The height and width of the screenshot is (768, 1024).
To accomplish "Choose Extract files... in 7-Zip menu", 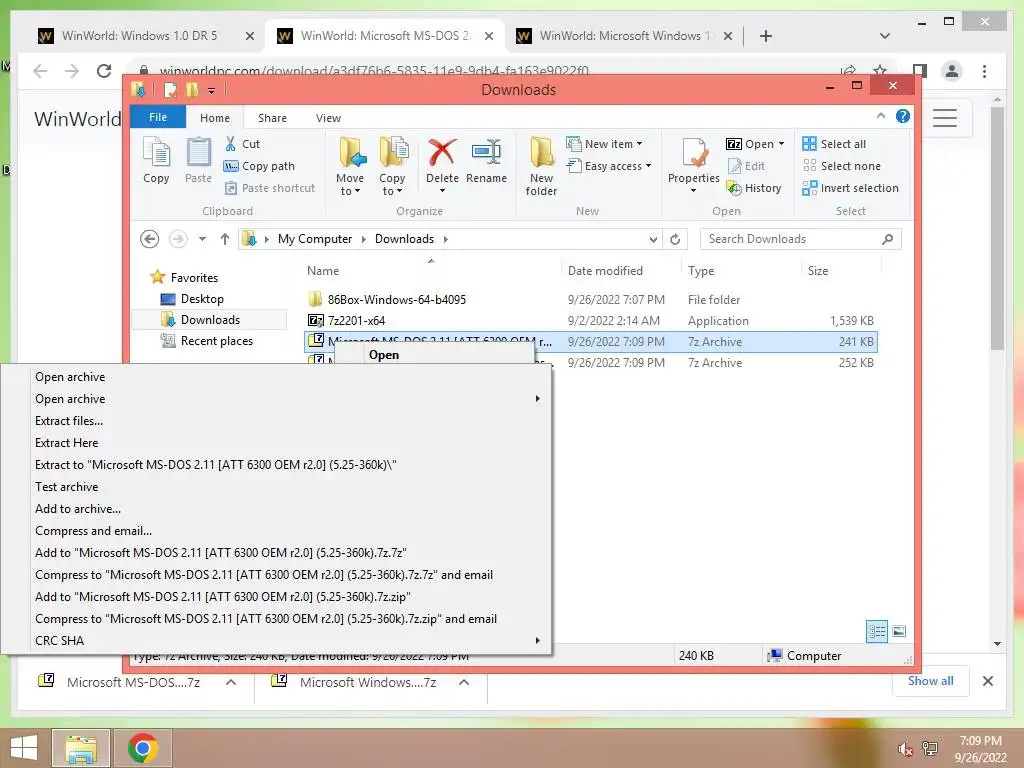I will (x=69, y=421).
